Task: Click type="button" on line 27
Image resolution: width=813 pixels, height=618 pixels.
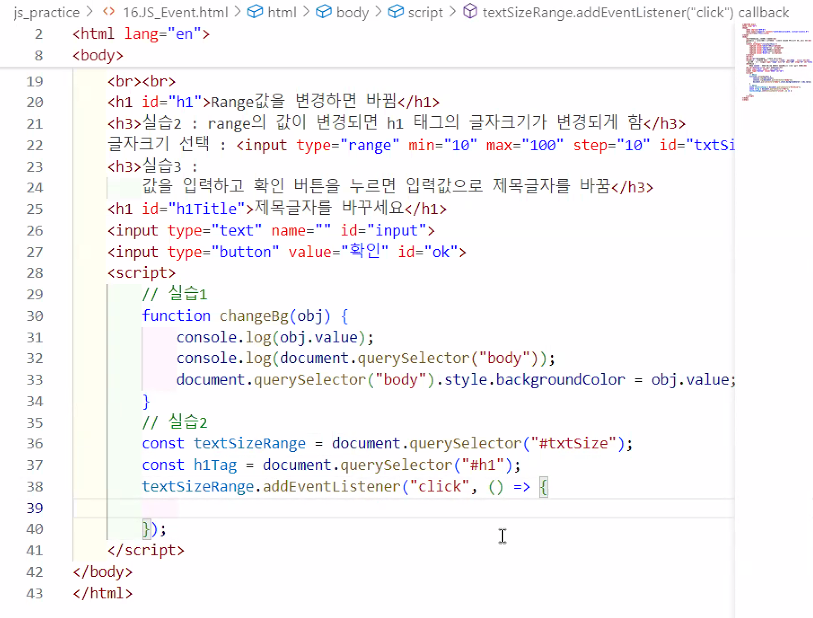Action: click(223, 252)
